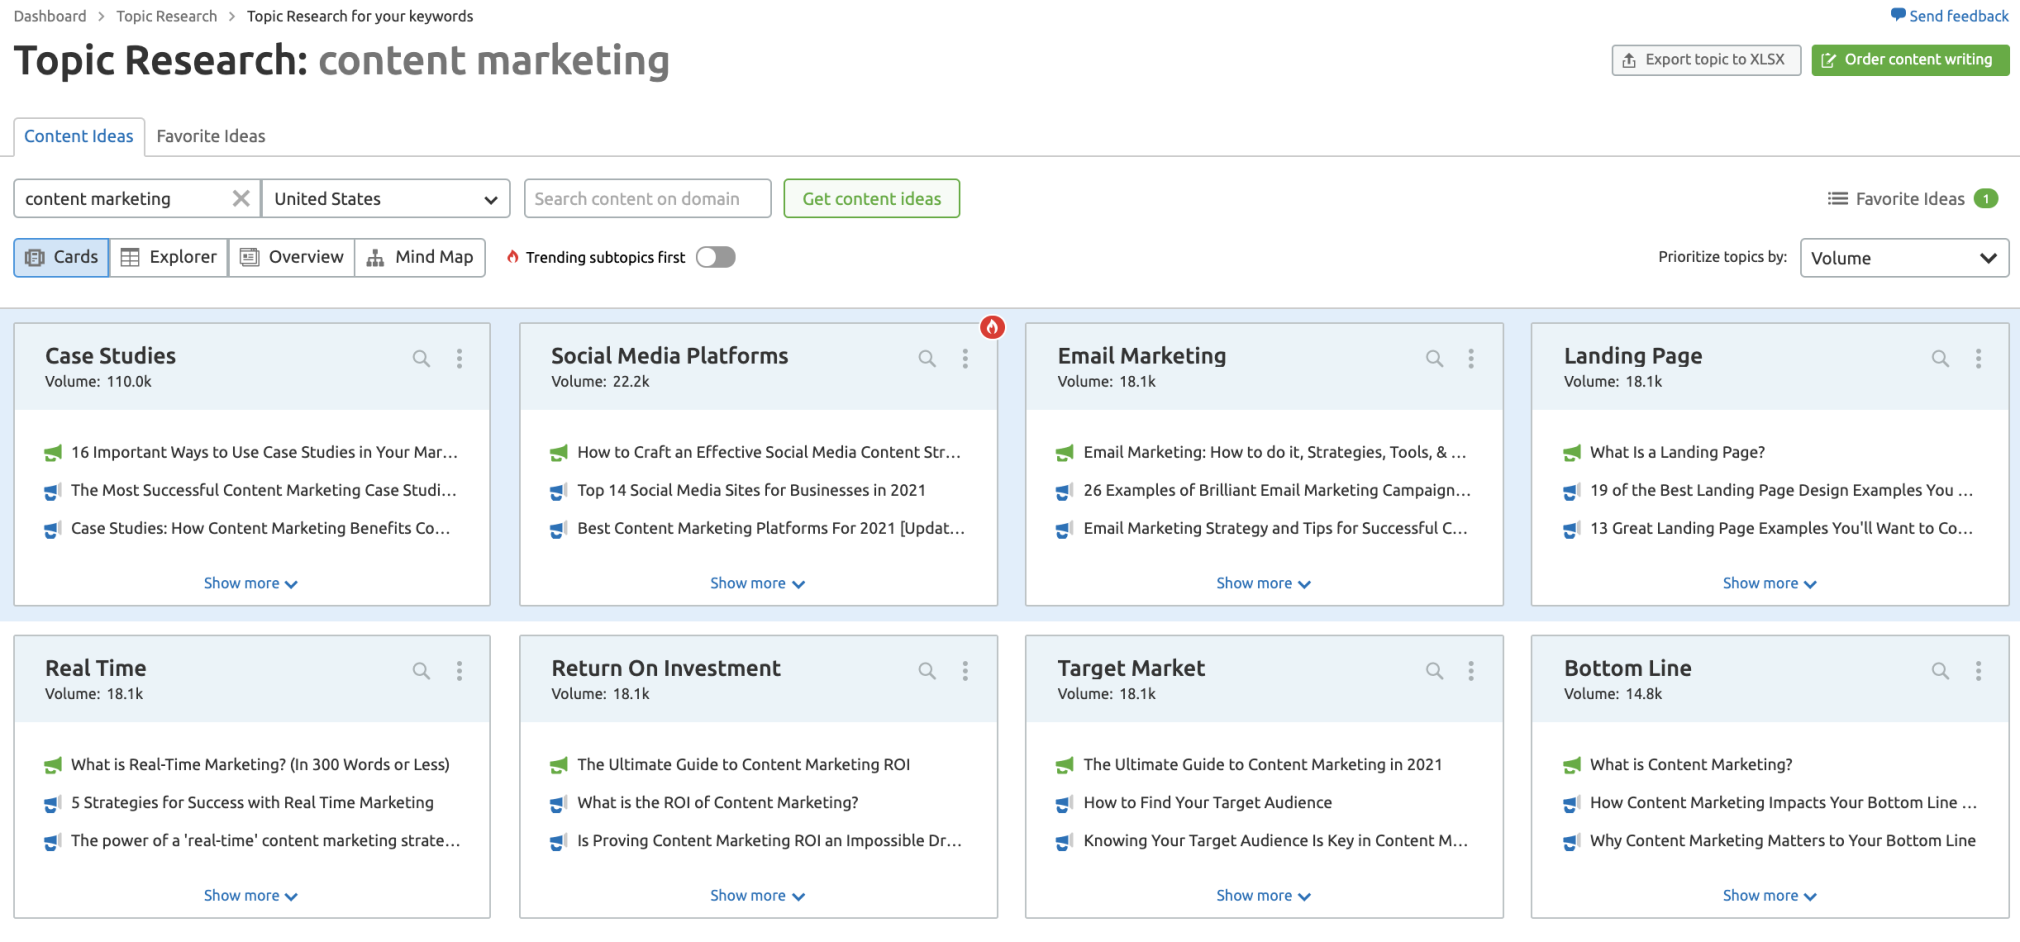This screenshot has width=2020, height=942.
Task: Open three-dot menu on Return On Investment card
Action: (965, 671)
